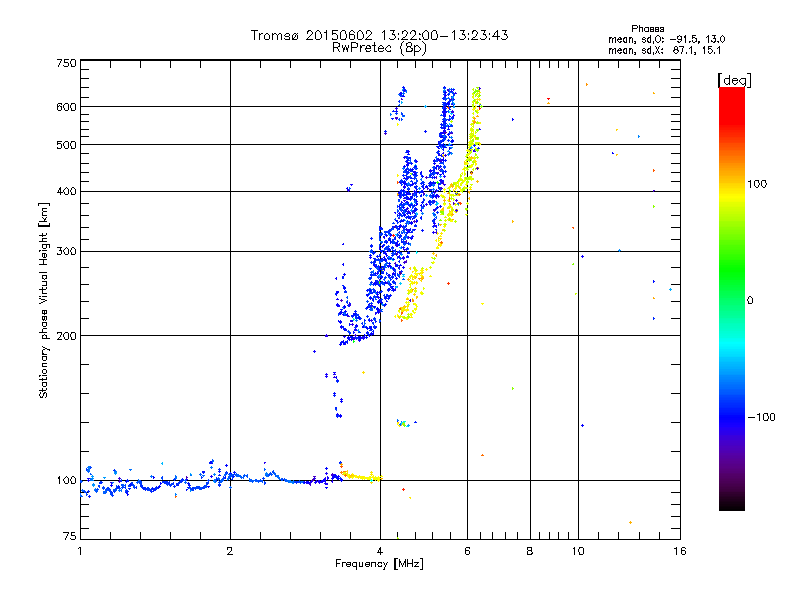
Task: Click the 'Phases' heading text
Action: 647,29
